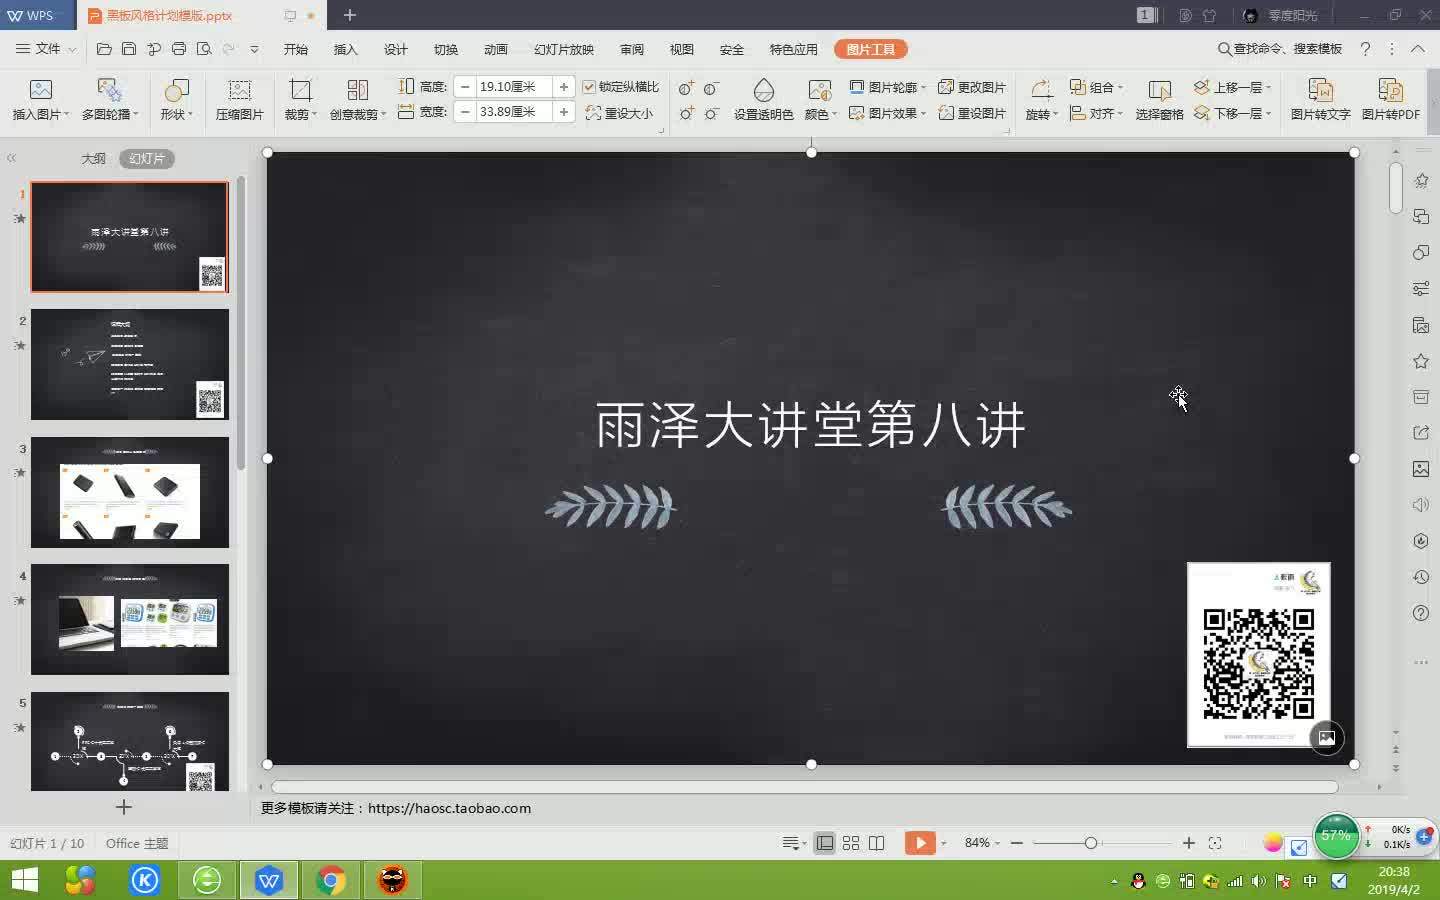
Task: Zoom in with the plus button in status bar
Action: coord(1189,843)
